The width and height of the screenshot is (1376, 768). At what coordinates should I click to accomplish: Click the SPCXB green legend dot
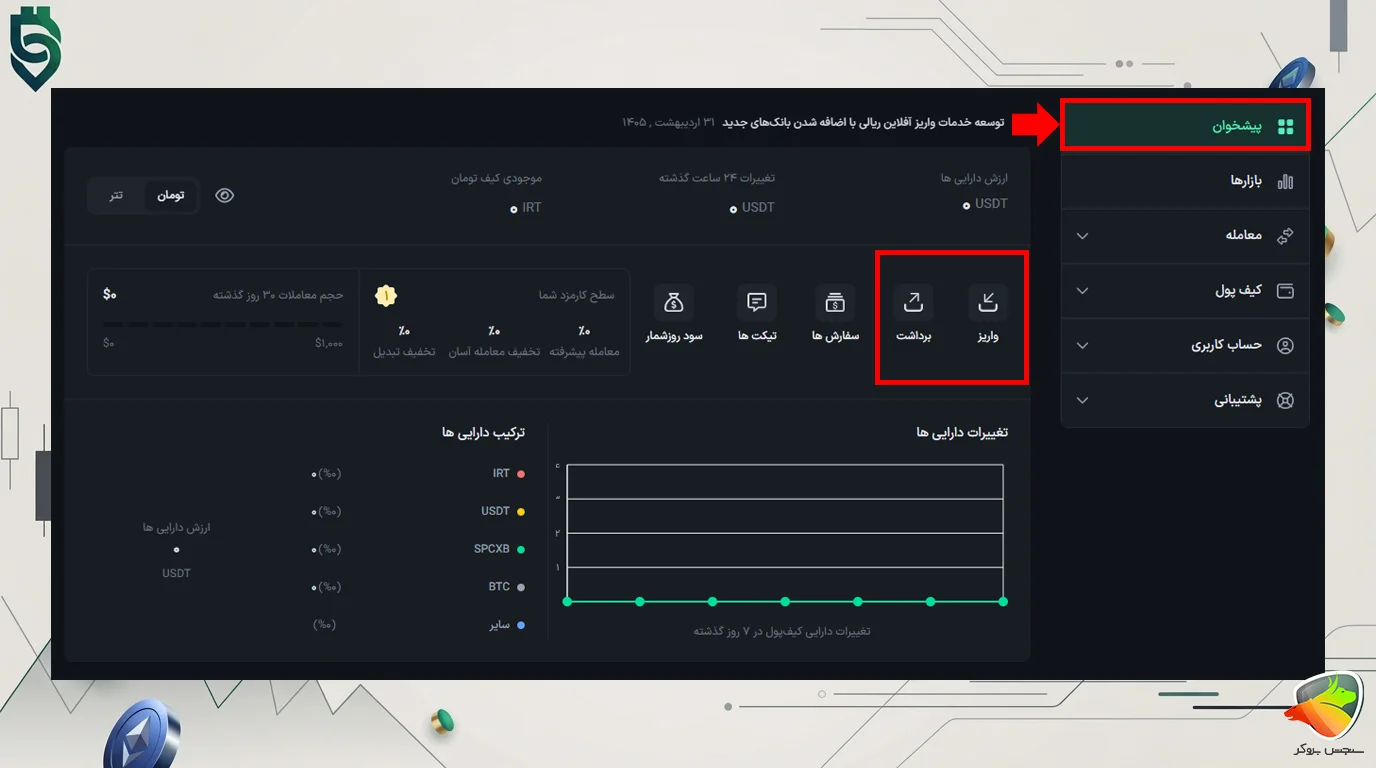coord(521,550)
